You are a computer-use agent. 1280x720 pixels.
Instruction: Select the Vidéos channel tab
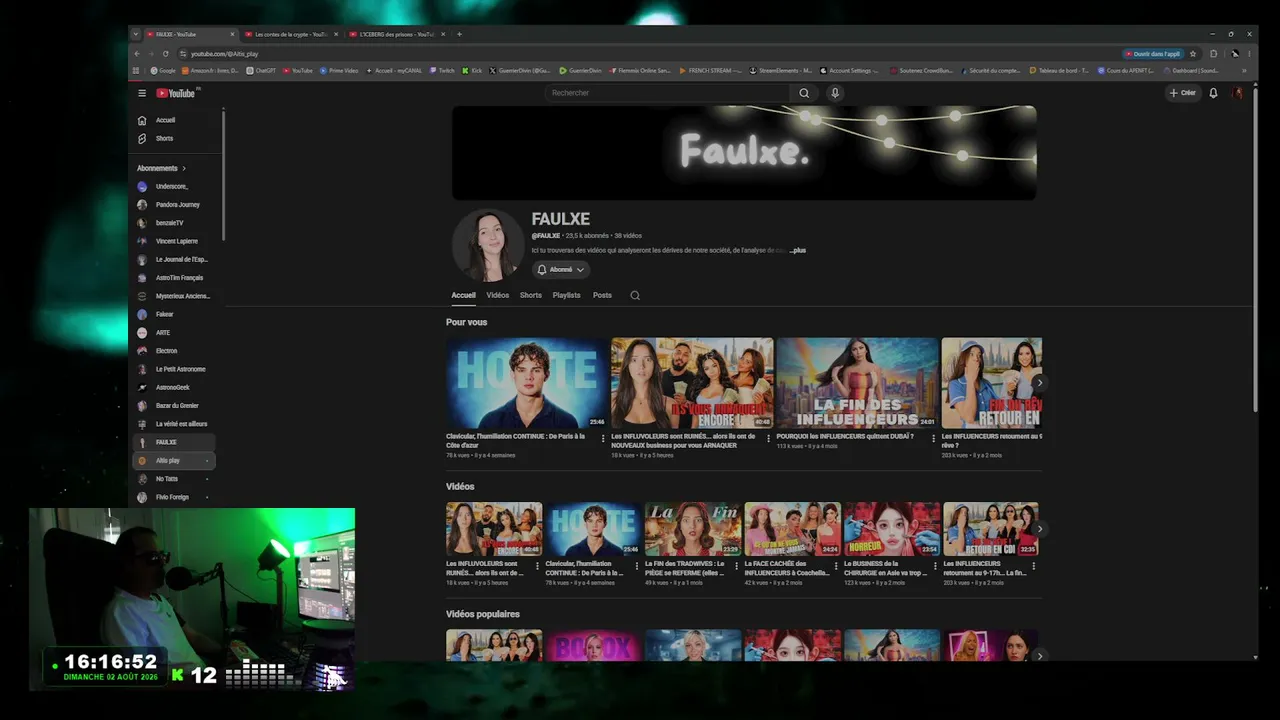tap(498, 296)
